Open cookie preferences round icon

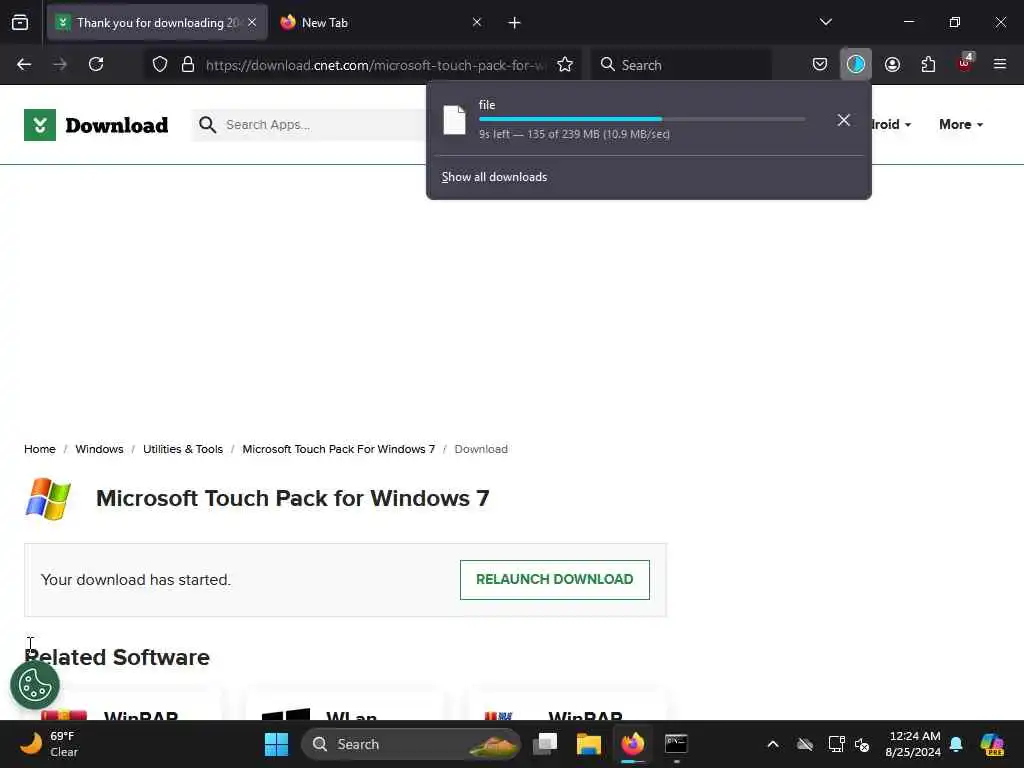pos(35,684)
